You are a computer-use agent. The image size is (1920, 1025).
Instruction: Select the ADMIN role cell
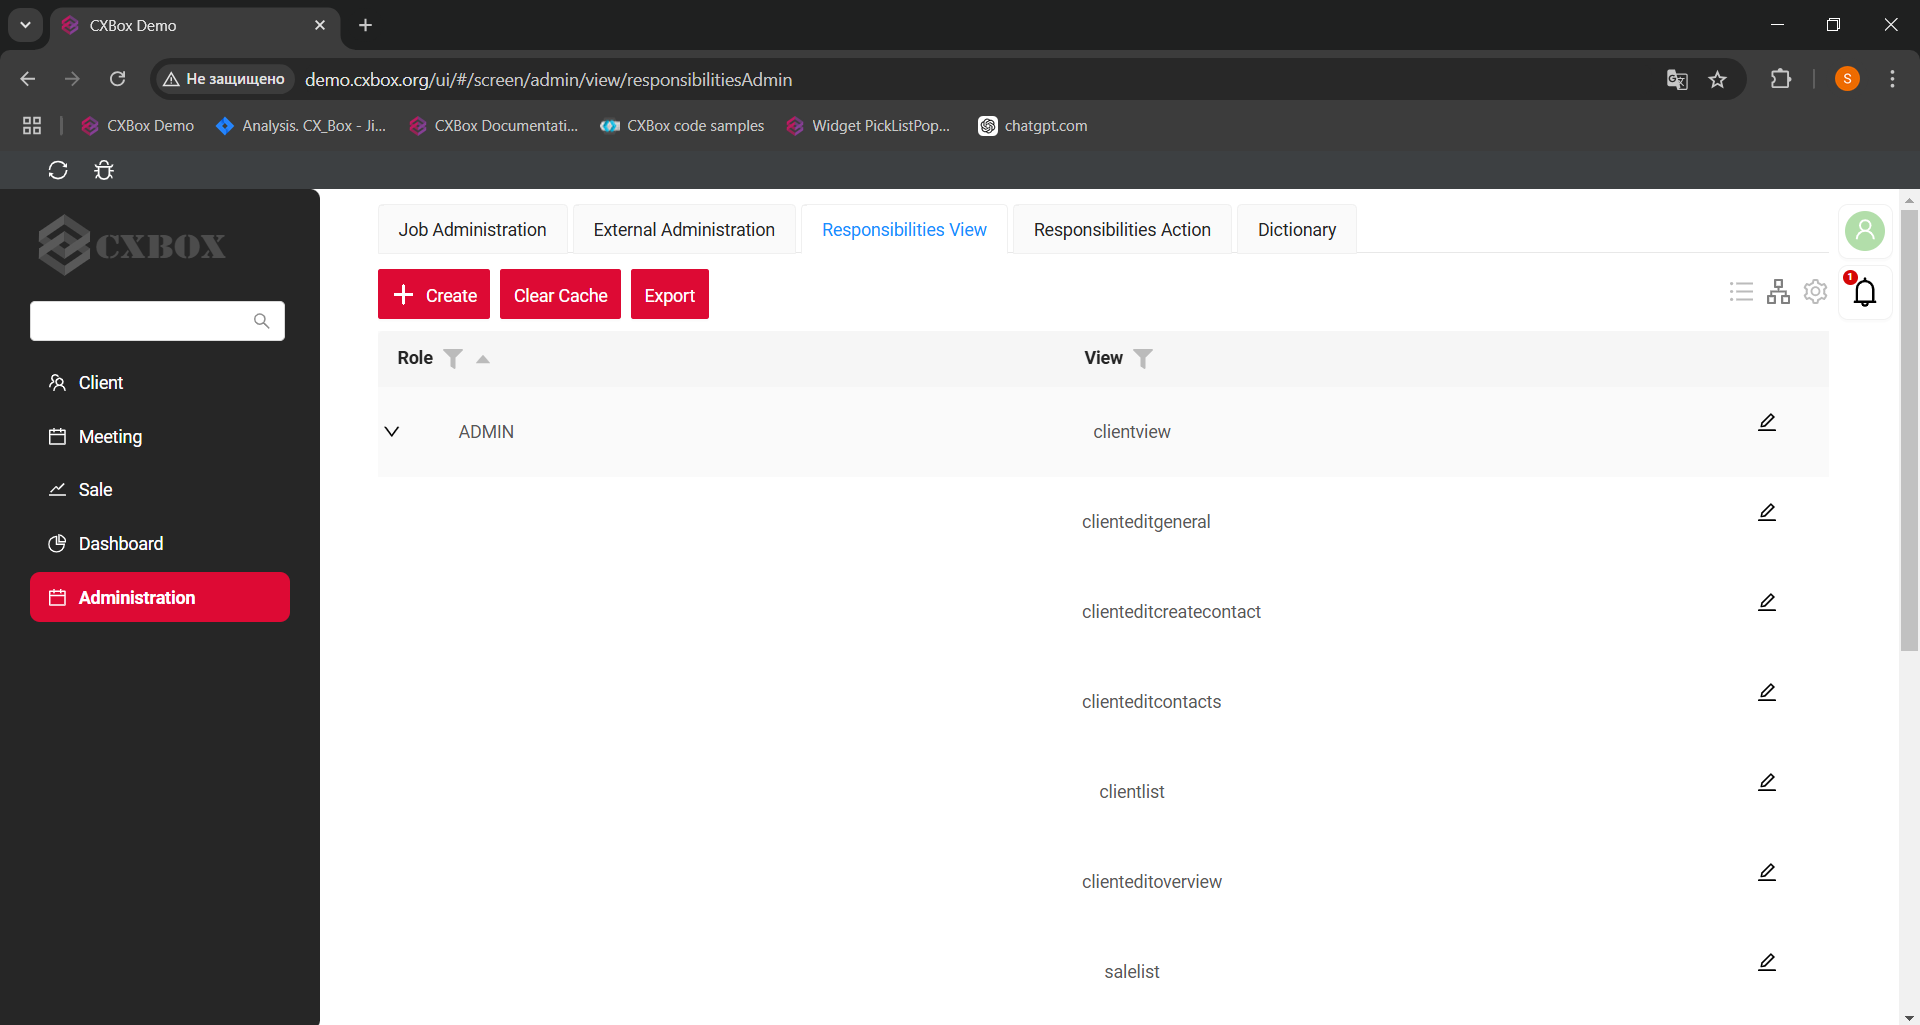click(x=486, y=432)
